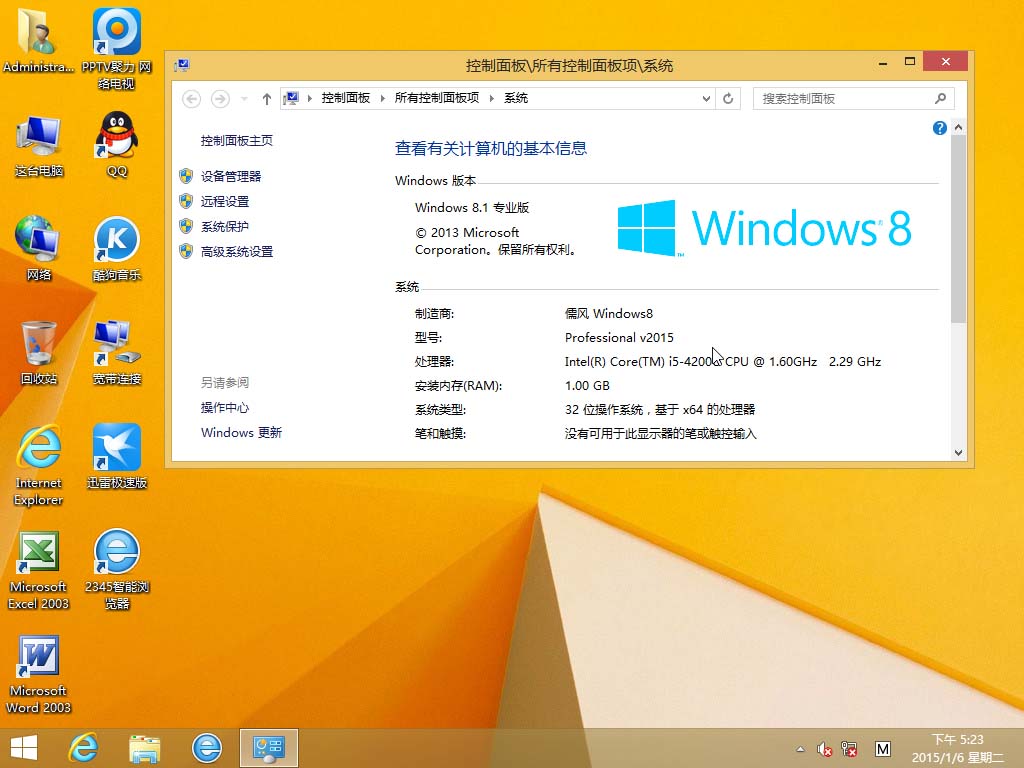Open the address bar history dropdown
The height and width of the screenshot is (768, 1024).
click(706, 99)
